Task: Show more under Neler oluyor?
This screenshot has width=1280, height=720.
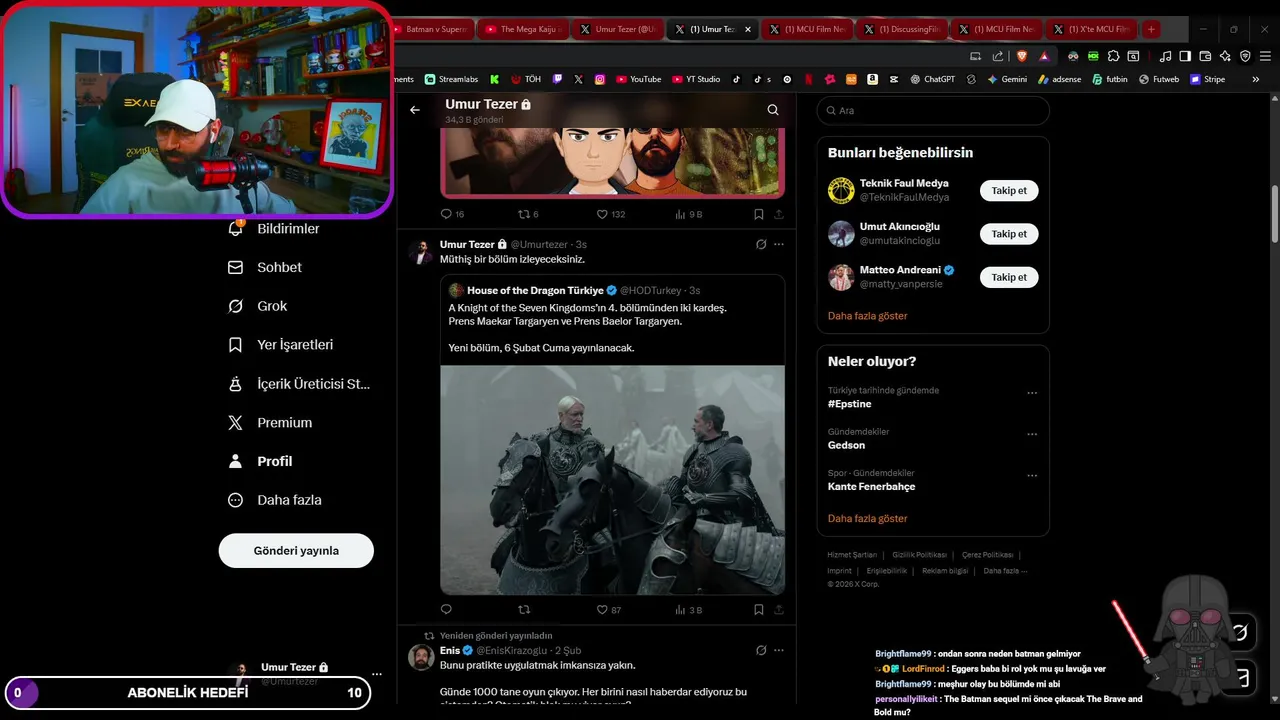Action: click(x=867, y=519)
